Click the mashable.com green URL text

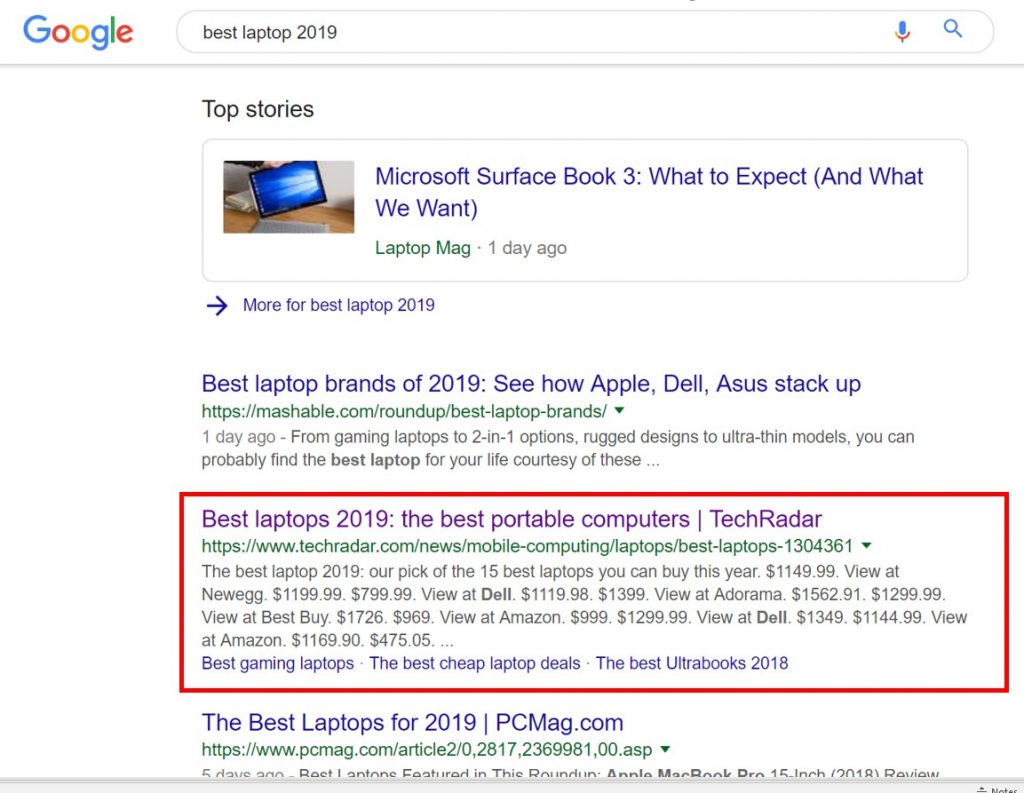[x=404, y=412]
